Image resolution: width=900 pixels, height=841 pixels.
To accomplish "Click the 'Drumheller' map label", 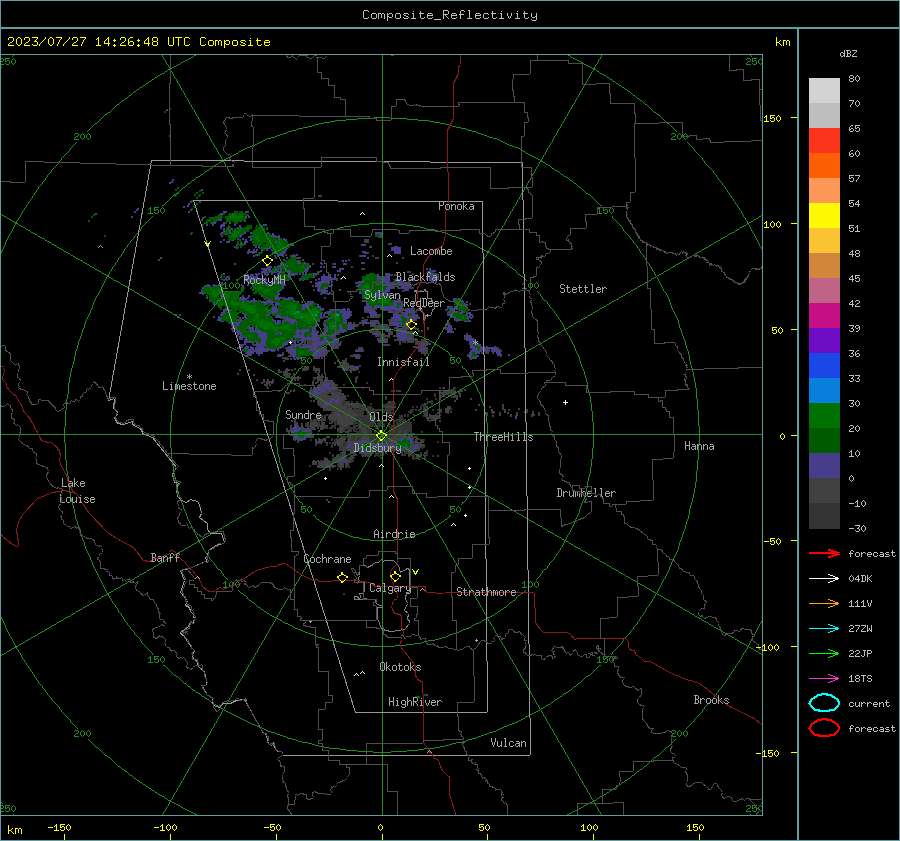I will pyautogui.click(x=586, y=493).
